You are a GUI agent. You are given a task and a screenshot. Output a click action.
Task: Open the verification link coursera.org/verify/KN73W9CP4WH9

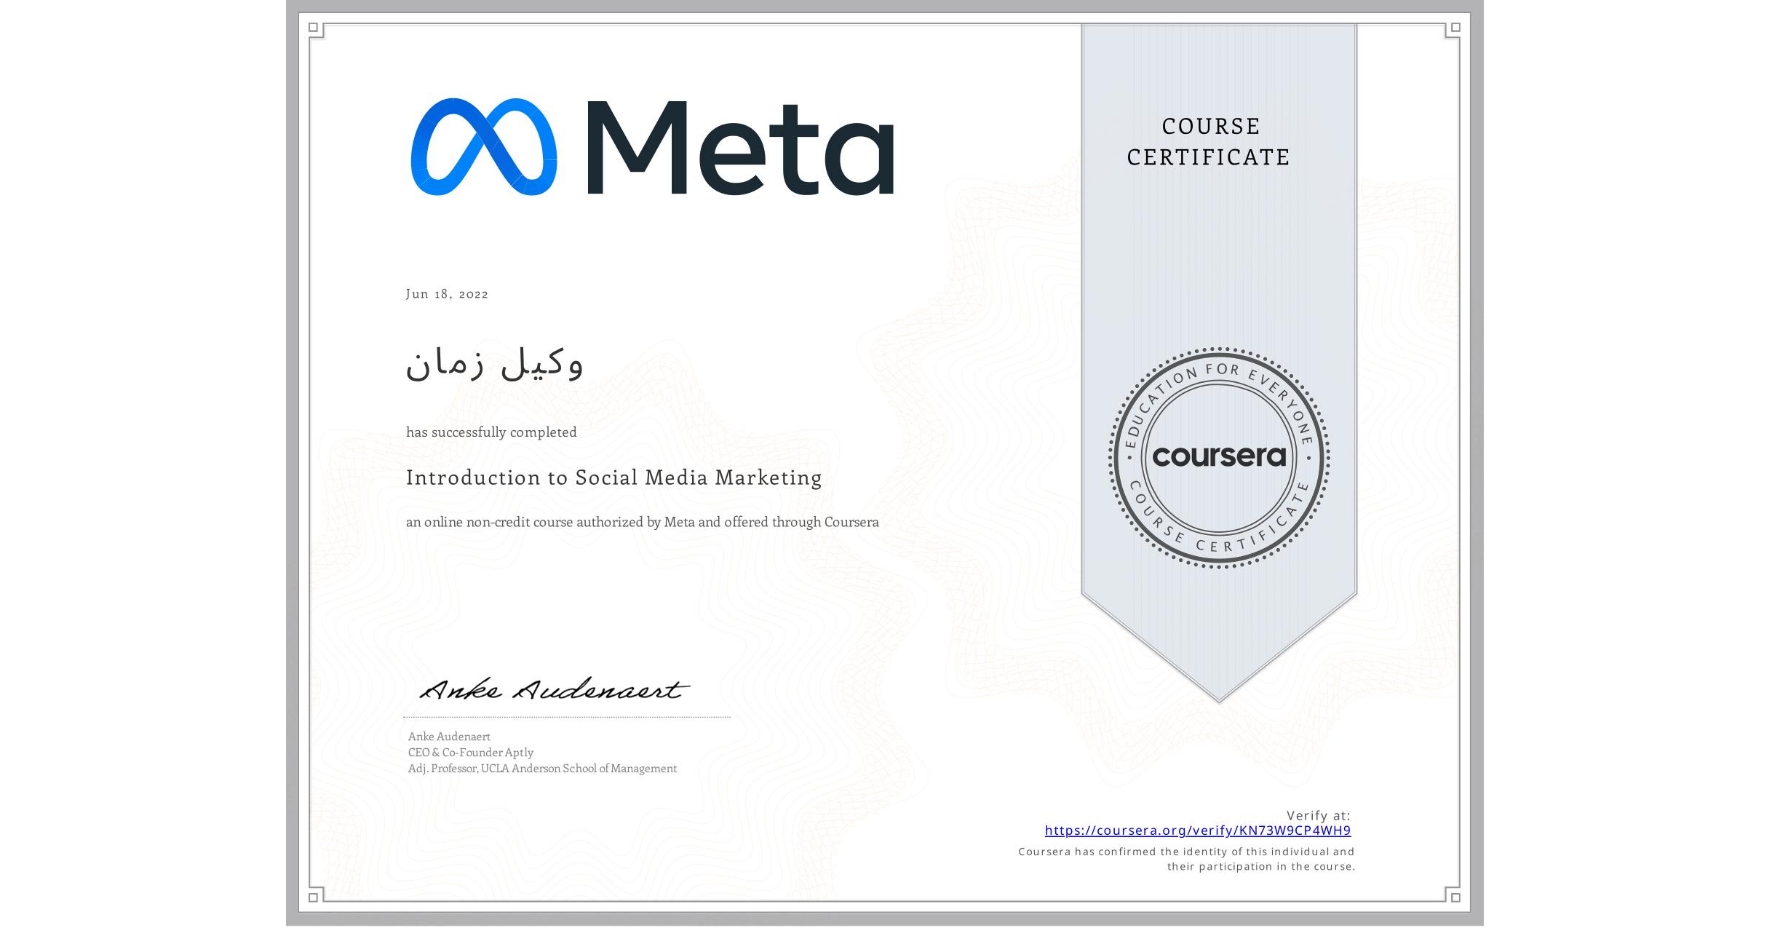(x=1198, y=830)
